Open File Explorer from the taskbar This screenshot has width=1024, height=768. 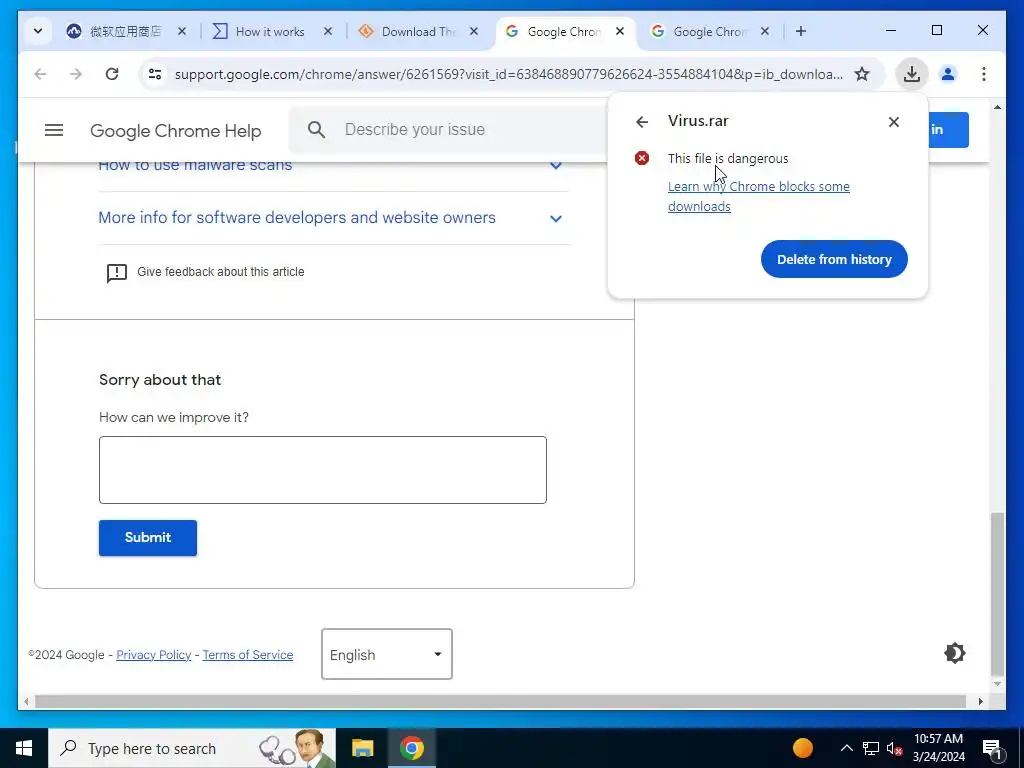(362, 748)
